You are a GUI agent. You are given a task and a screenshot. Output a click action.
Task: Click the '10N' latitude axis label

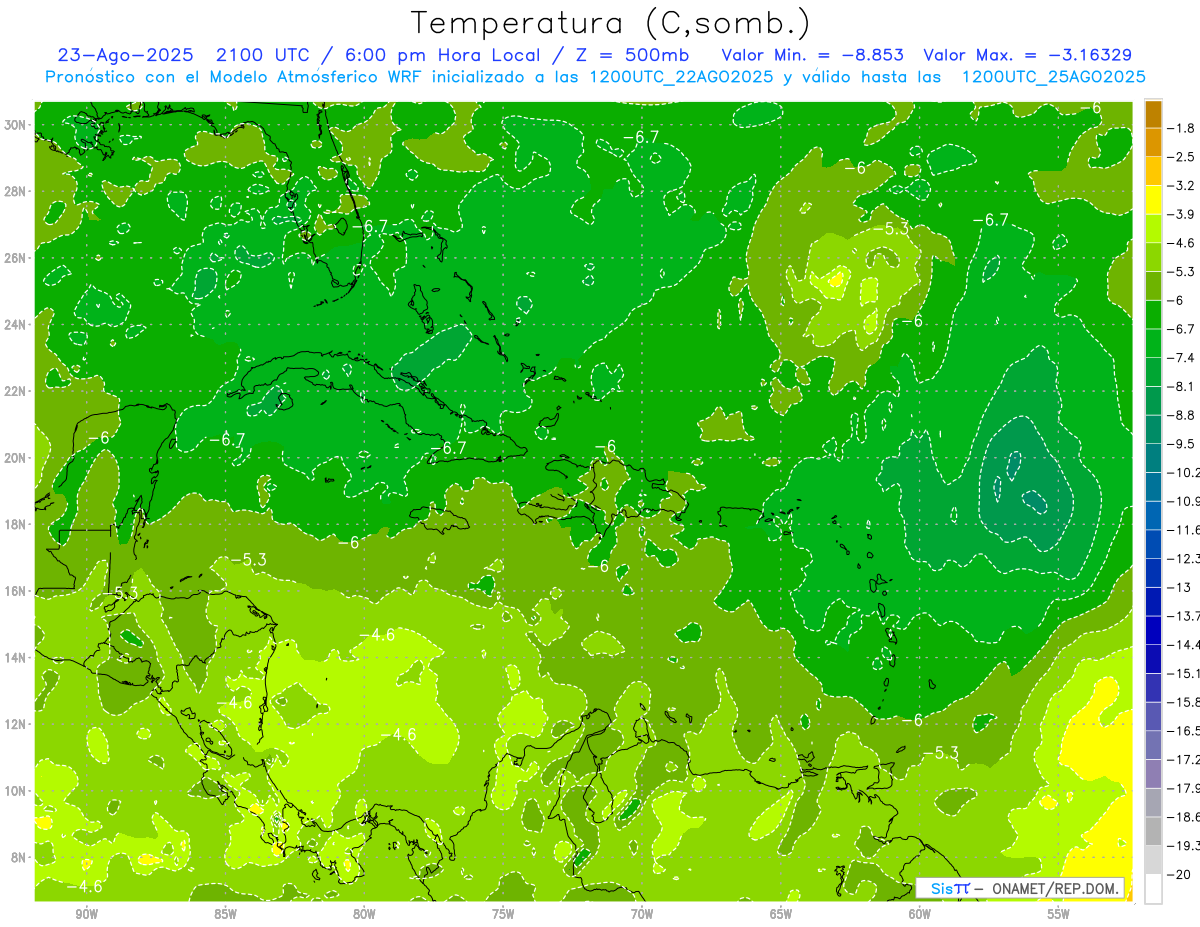tap(15, 791)
